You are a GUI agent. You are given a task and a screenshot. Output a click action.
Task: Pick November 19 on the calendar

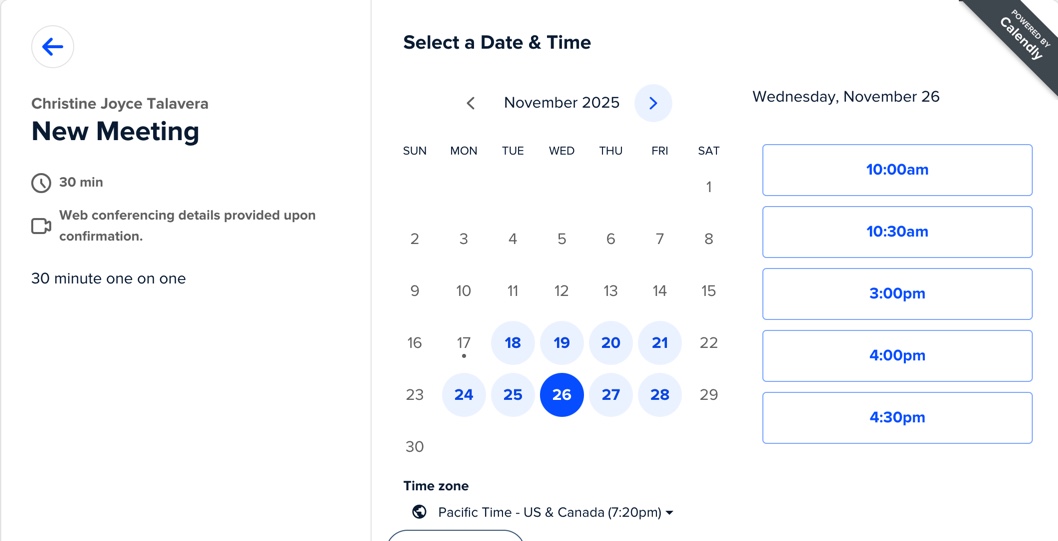562,343
